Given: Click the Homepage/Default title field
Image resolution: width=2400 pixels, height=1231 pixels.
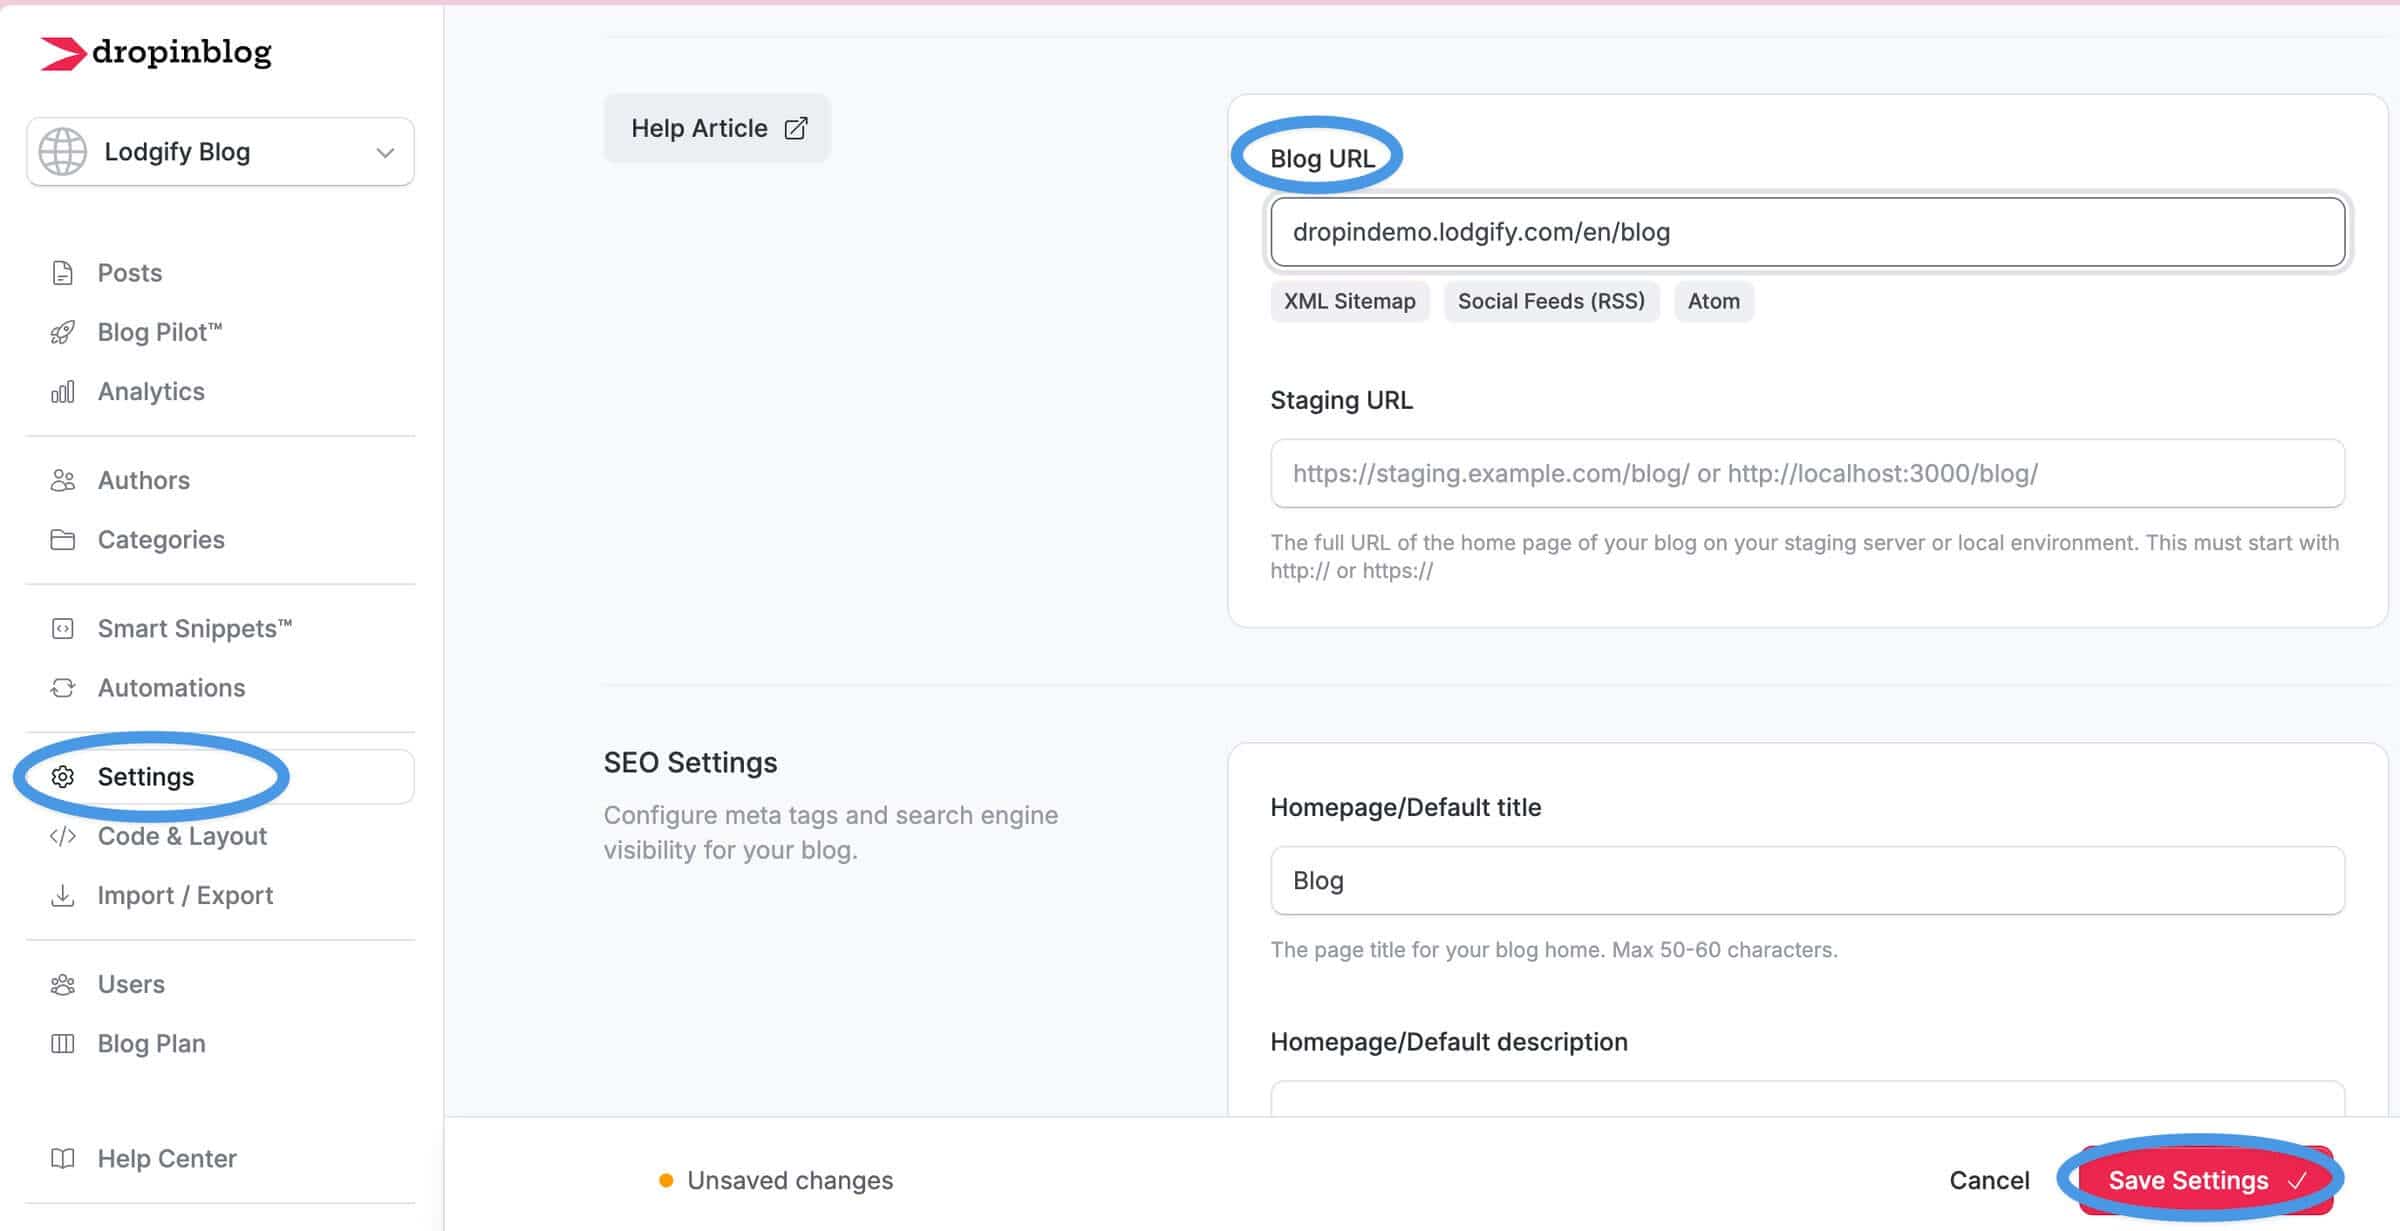Looking at the screenshot, I should 1807,880.
